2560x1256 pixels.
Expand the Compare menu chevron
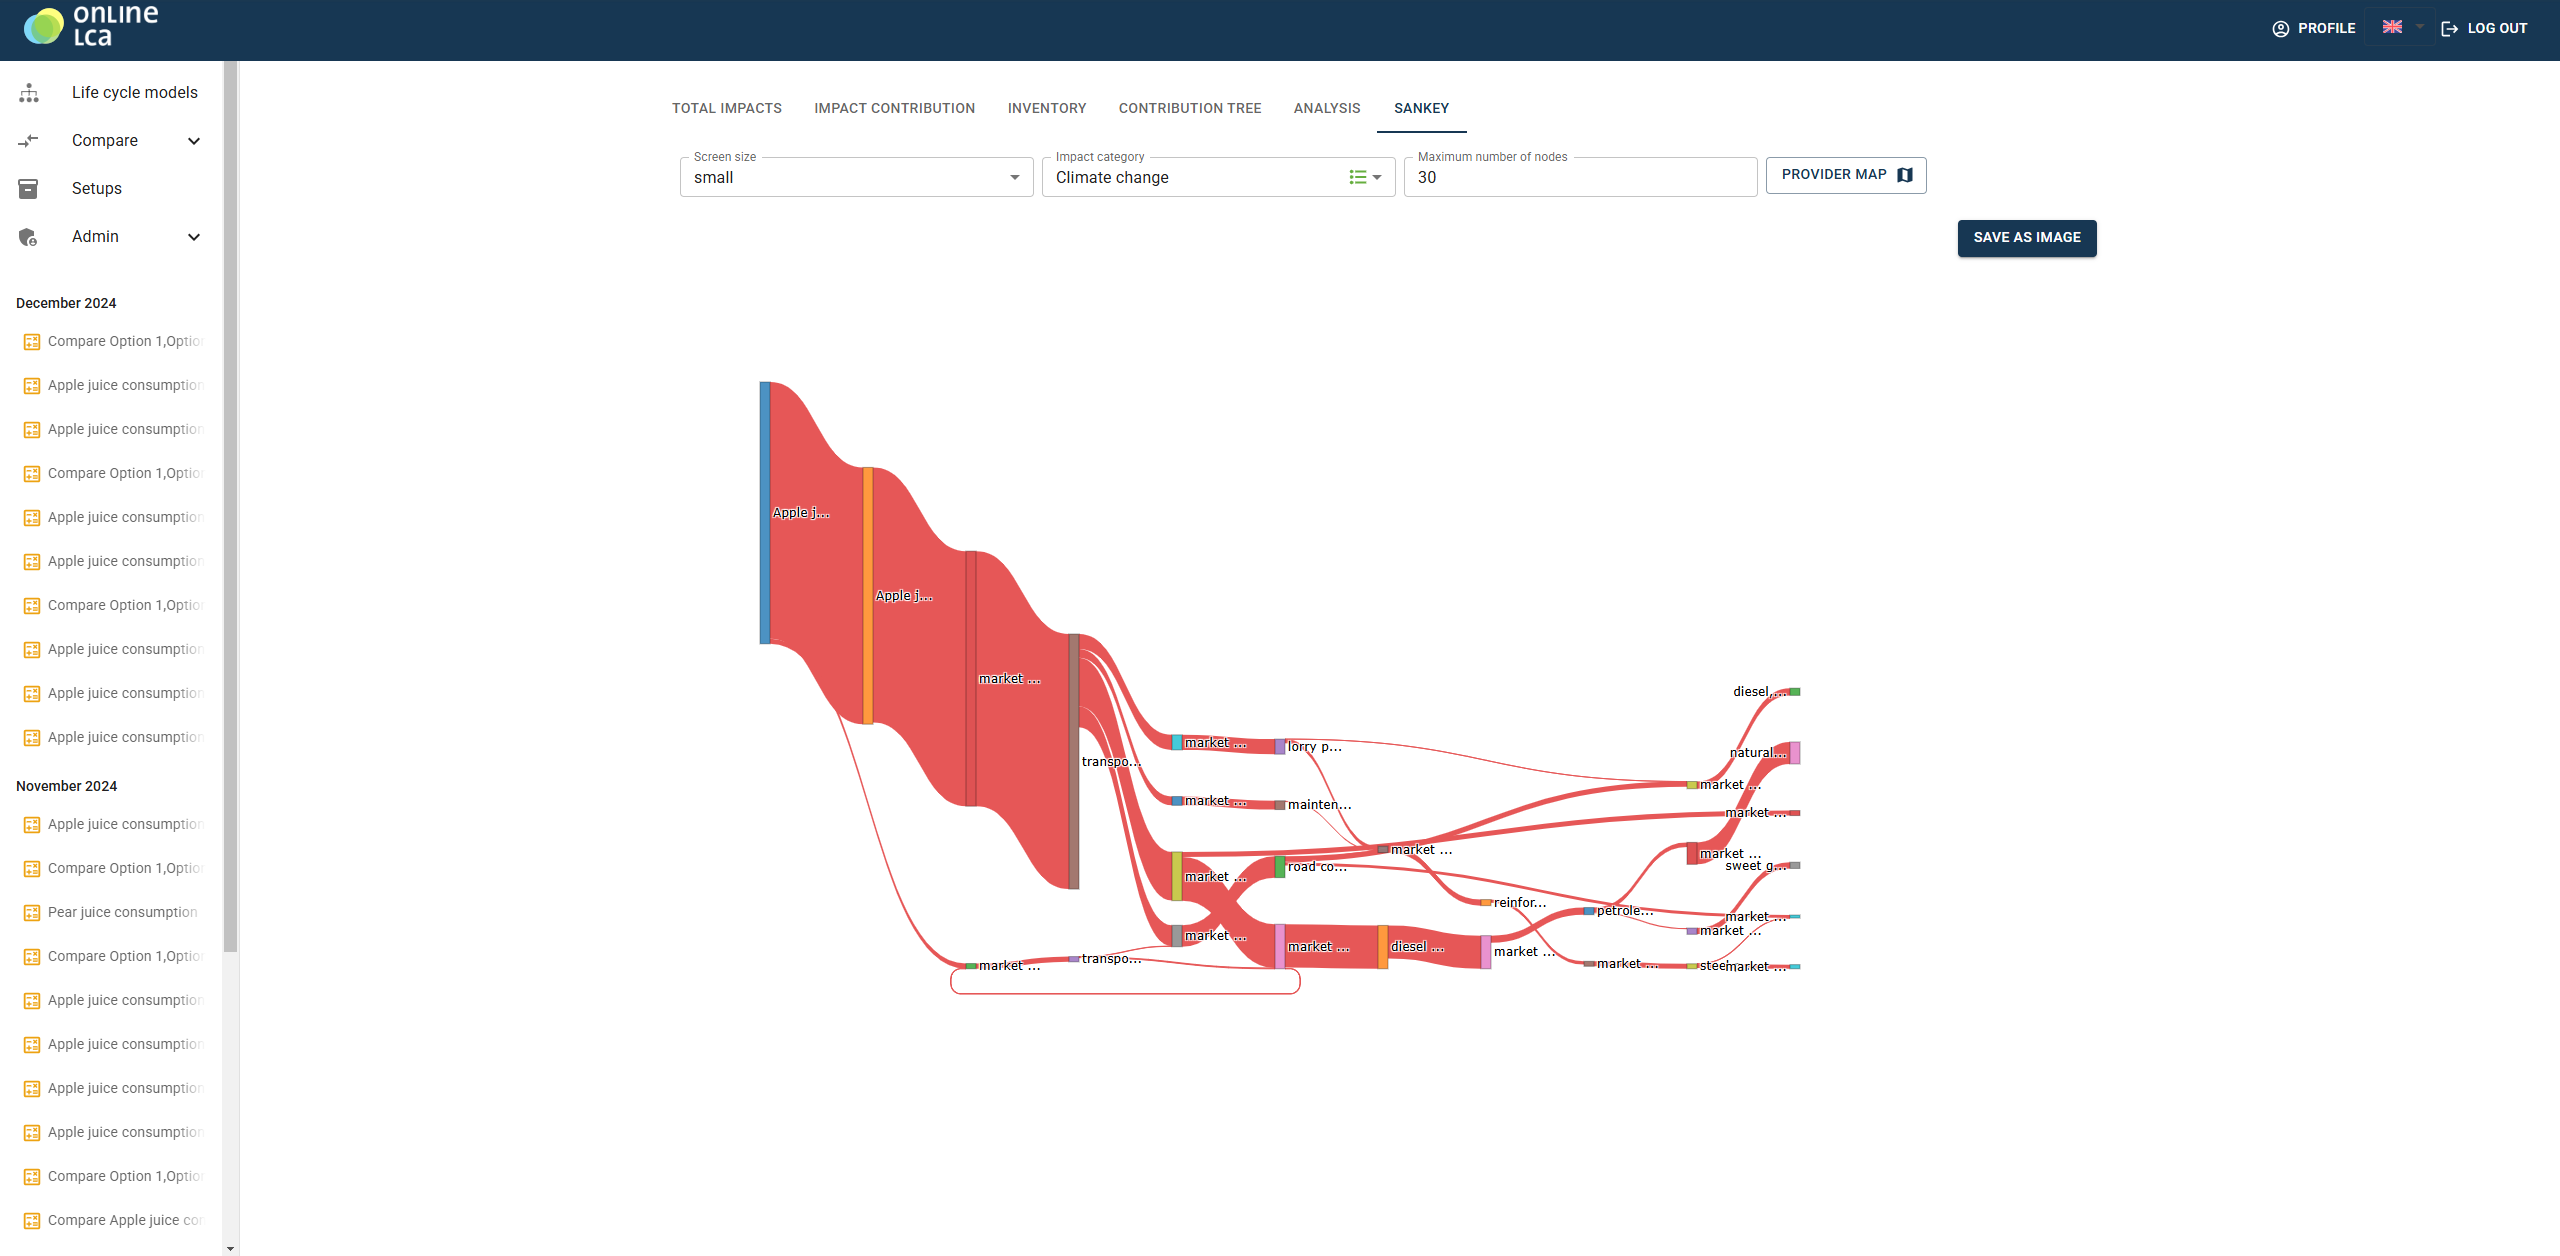[194, 141]
